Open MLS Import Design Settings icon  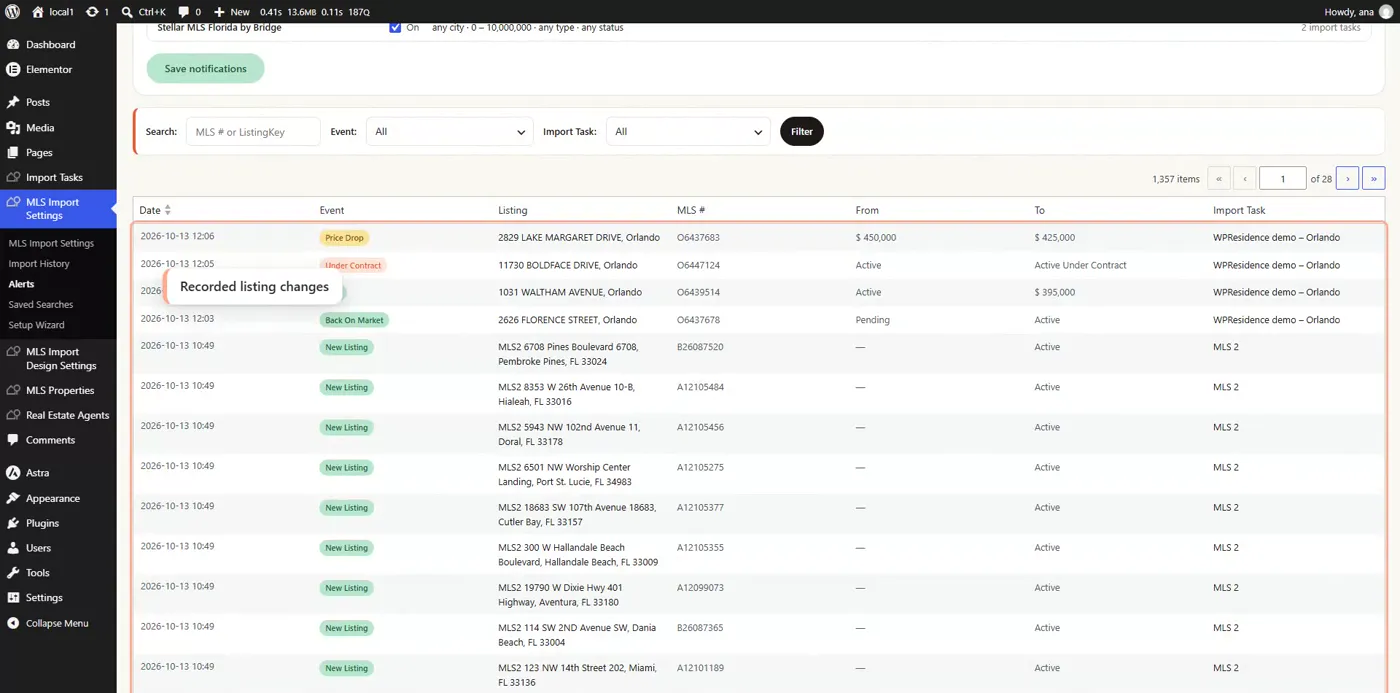click(13, 352)
